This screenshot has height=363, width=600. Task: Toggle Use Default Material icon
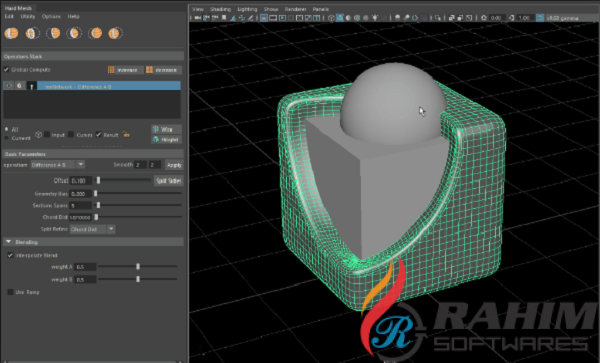pos(348,18)
